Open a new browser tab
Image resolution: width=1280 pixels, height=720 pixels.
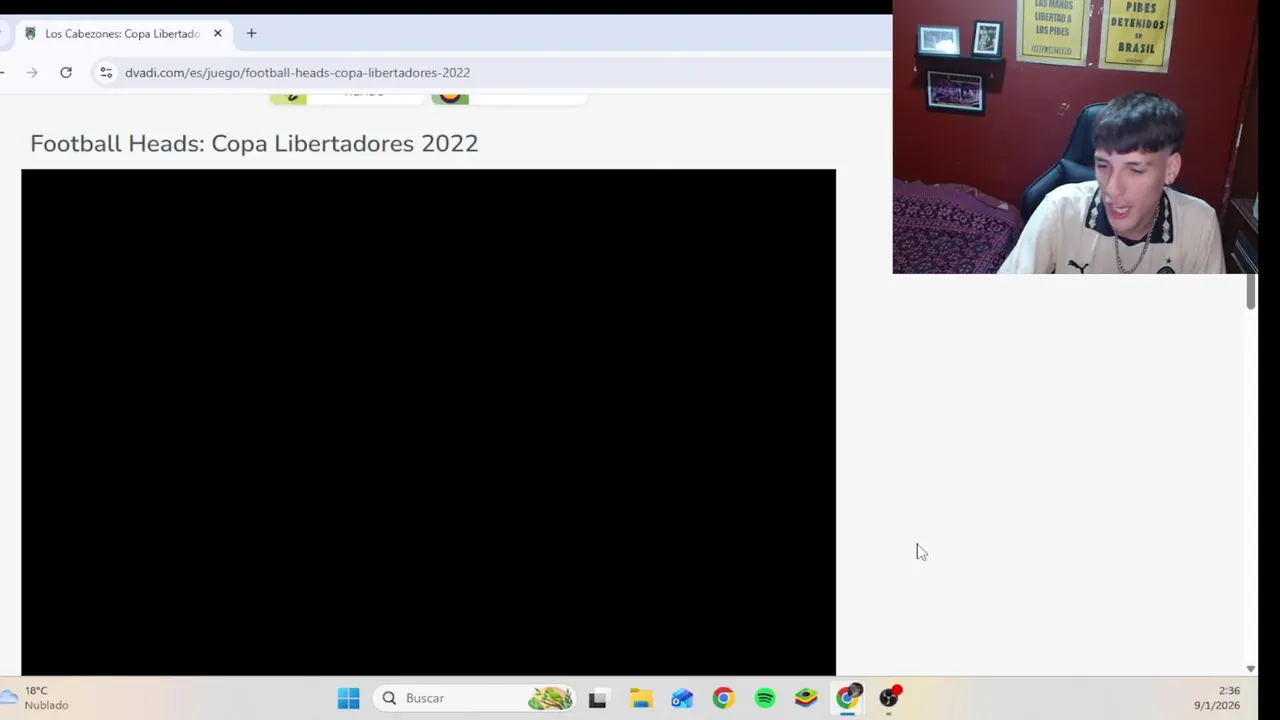[251, 33]
